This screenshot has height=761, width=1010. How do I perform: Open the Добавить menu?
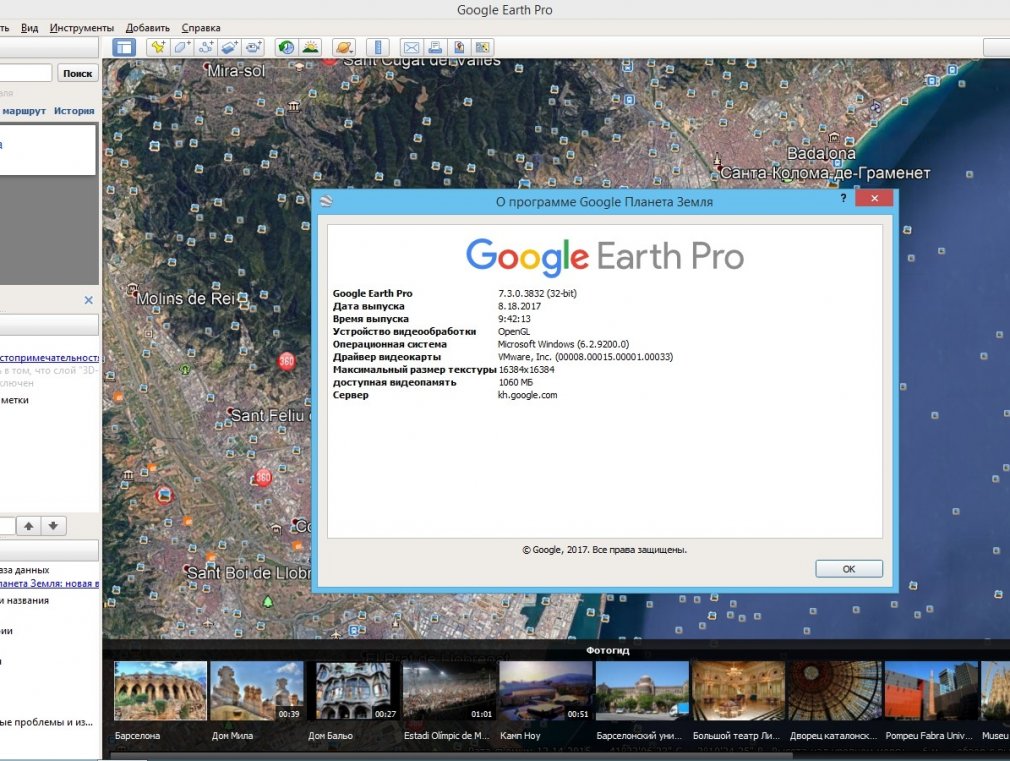pos(148,28)
